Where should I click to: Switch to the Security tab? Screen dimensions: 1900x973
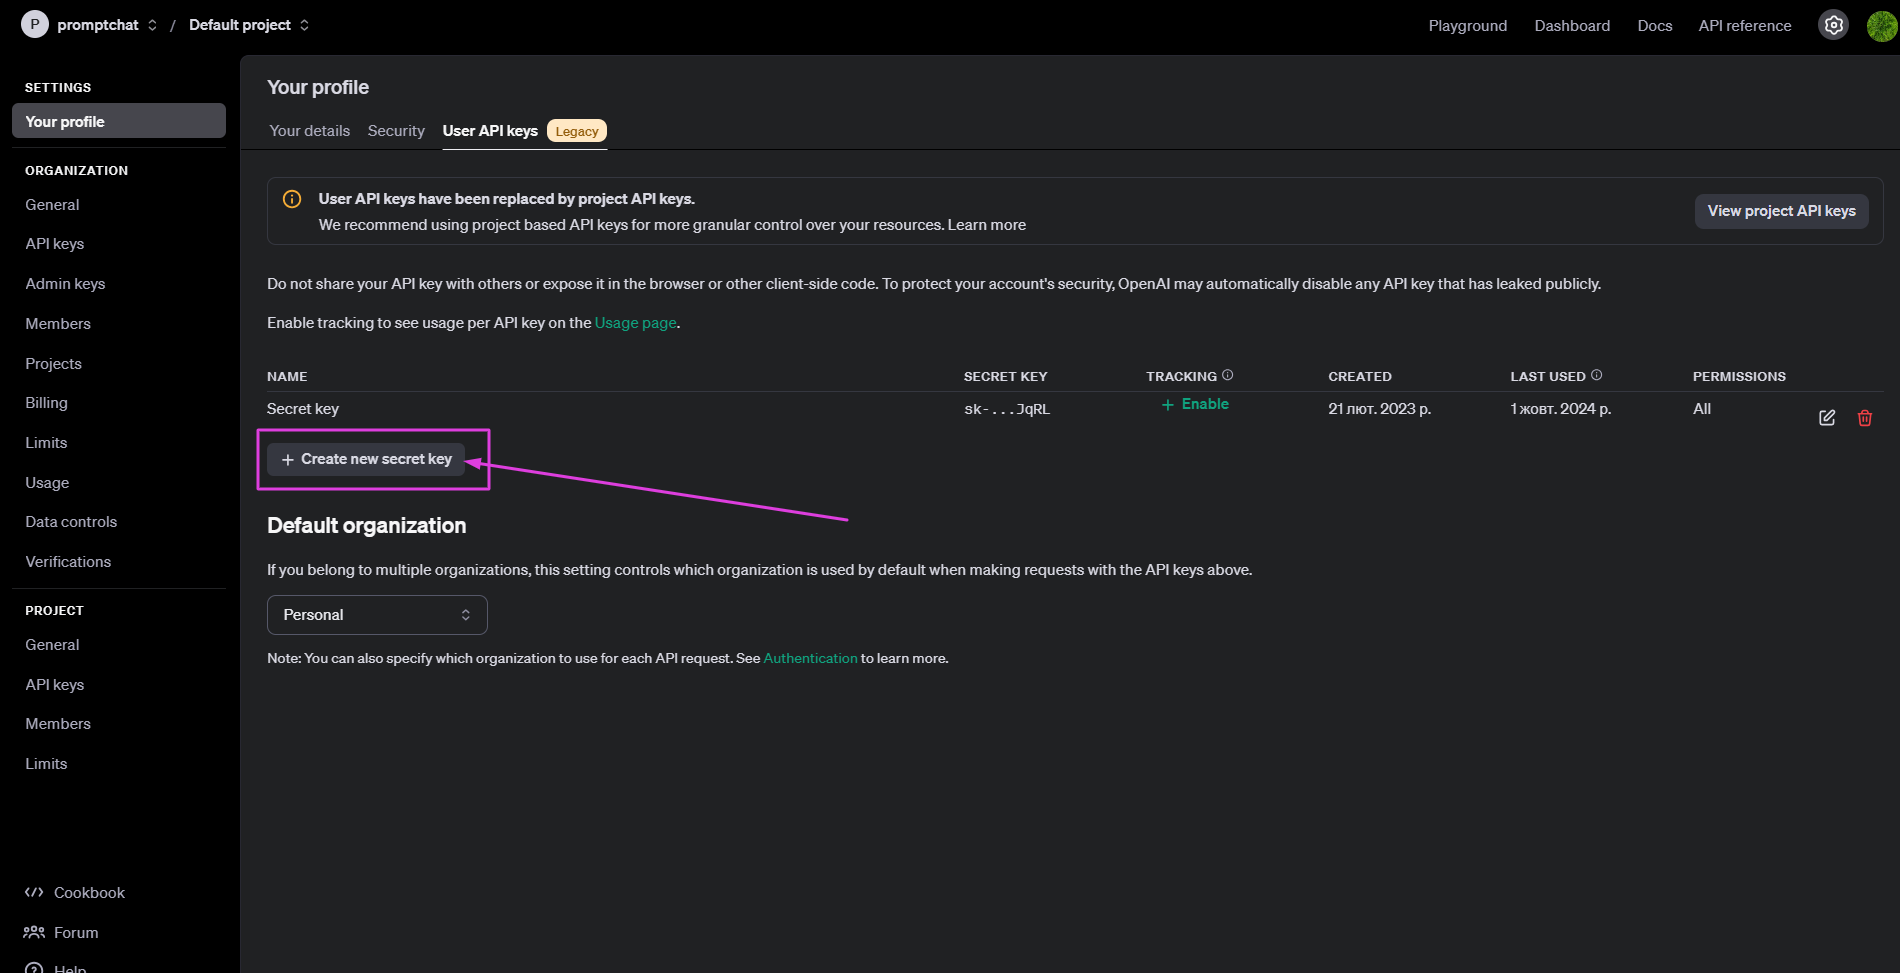pyautogui.click(x=396, y=131)
